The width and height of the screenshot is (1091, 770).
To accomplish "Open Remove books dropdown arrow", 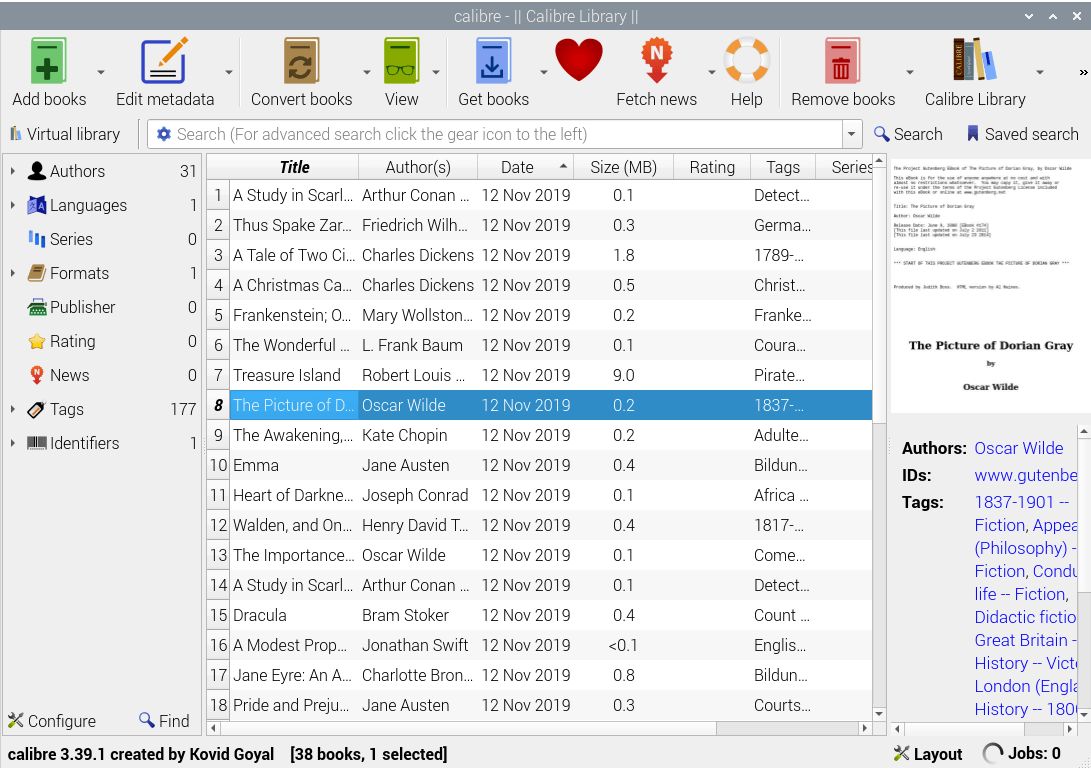I will (909, 72).
